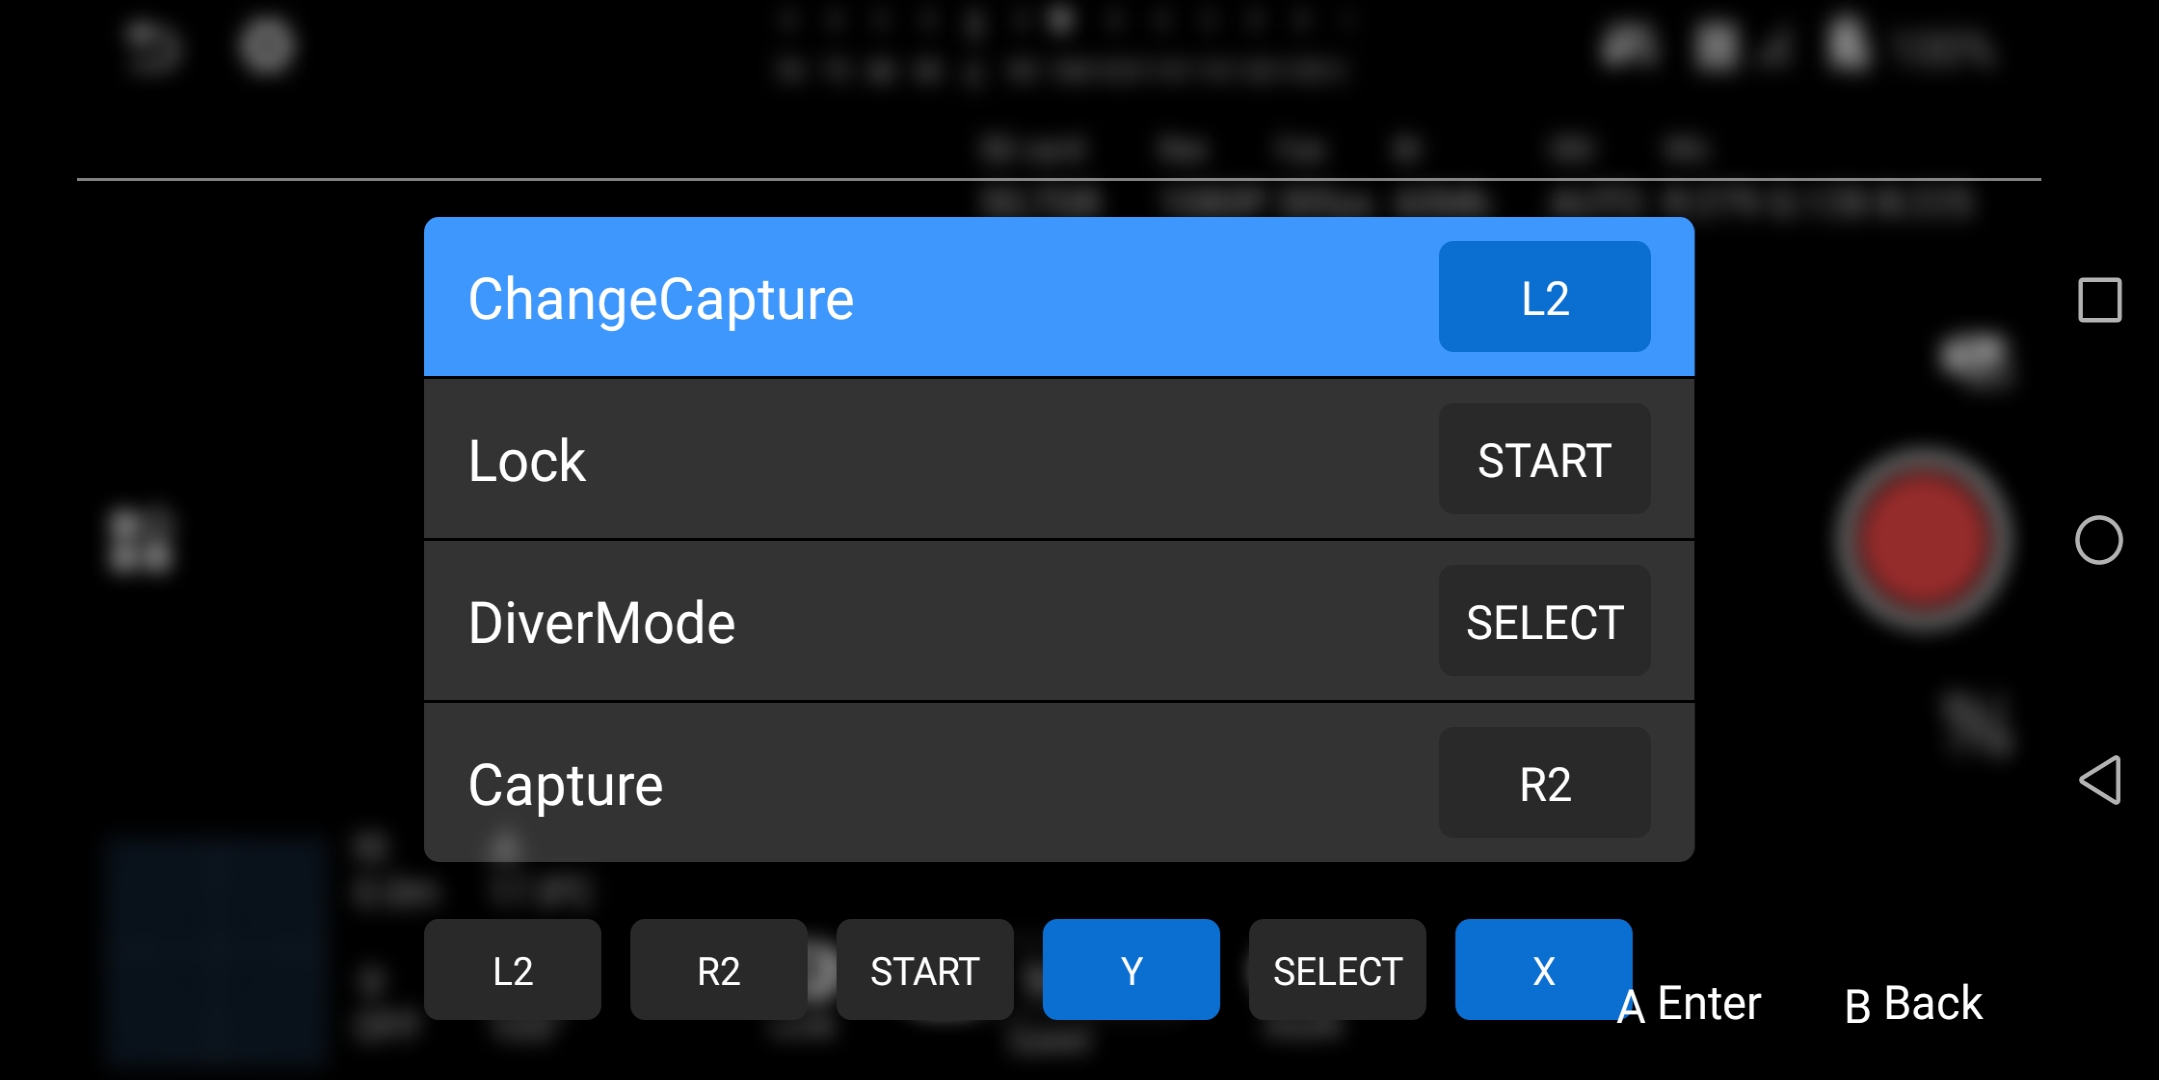Click the SELECT assignment next to DiverMode
The width and height of the screenshot is (2159, 1080).
[1544, 621]
